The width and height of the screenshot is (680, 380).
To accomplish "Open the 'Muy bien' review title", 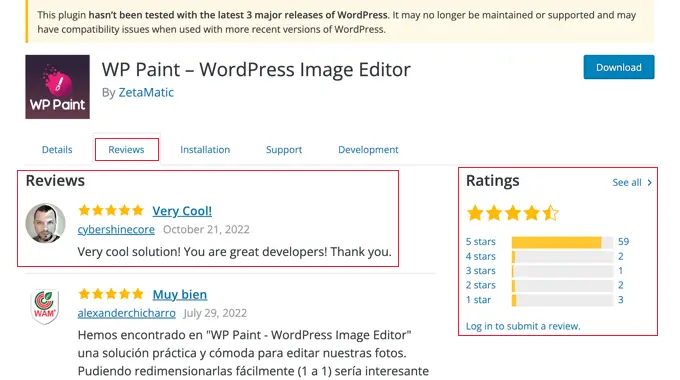I will 180,295.
